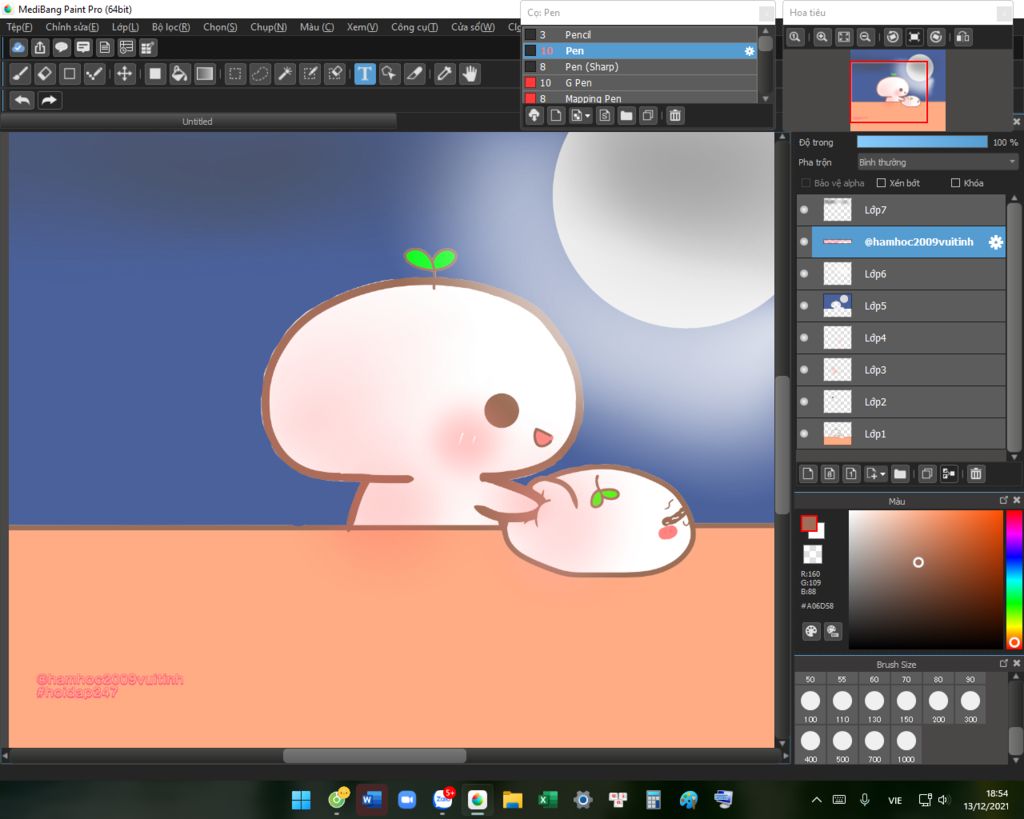This screenshot has width=1024, height=819.
Task: Toggle visibility of Lớp1 layer
Action: pos(804,434)
